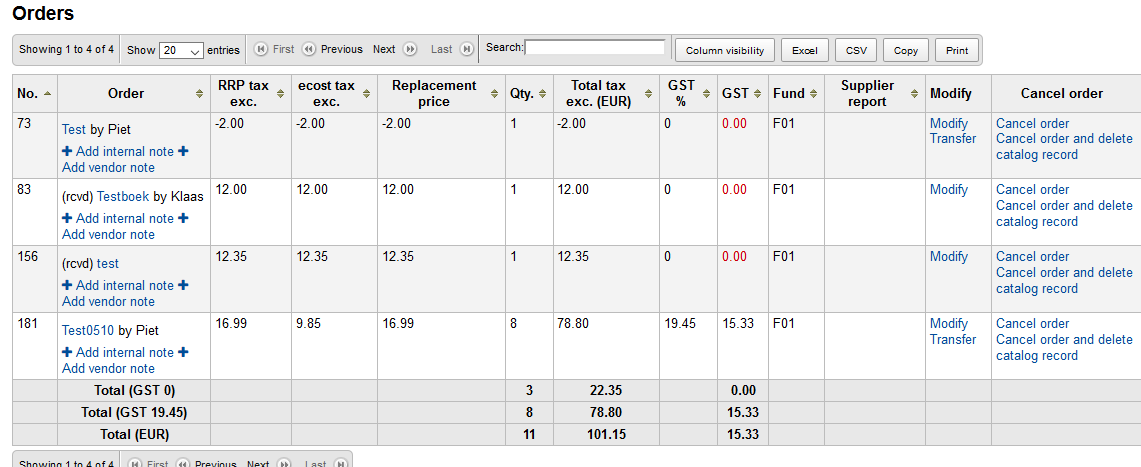Print the orders table
The image size is (1141, 467).
[x=957, y=50]
